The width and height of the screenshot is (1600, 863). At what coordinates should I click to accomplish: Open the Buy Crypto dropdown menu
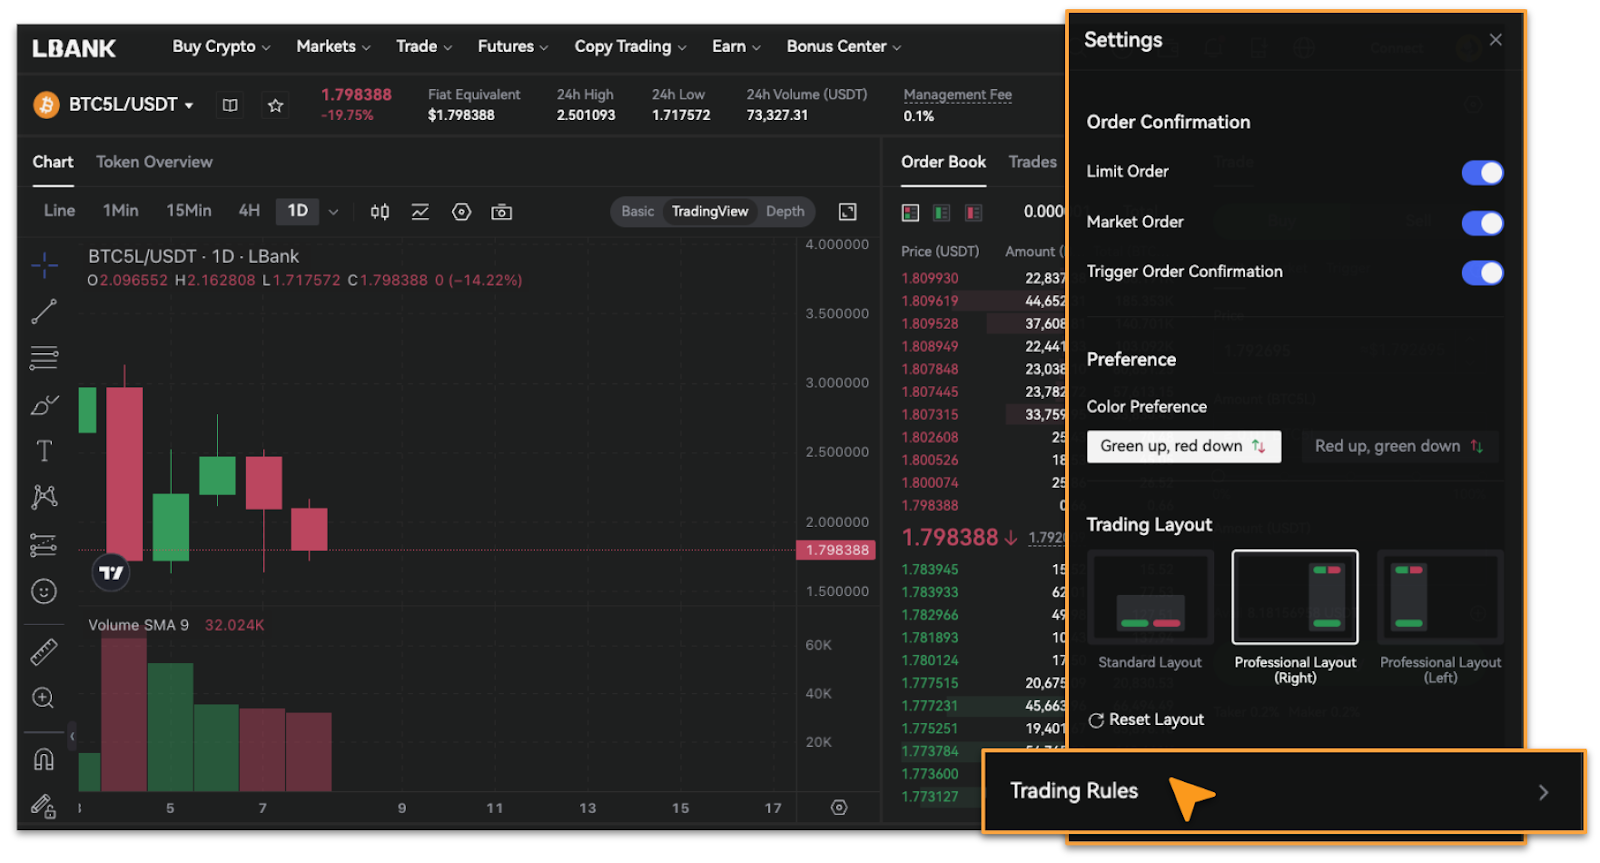[221, 47]
